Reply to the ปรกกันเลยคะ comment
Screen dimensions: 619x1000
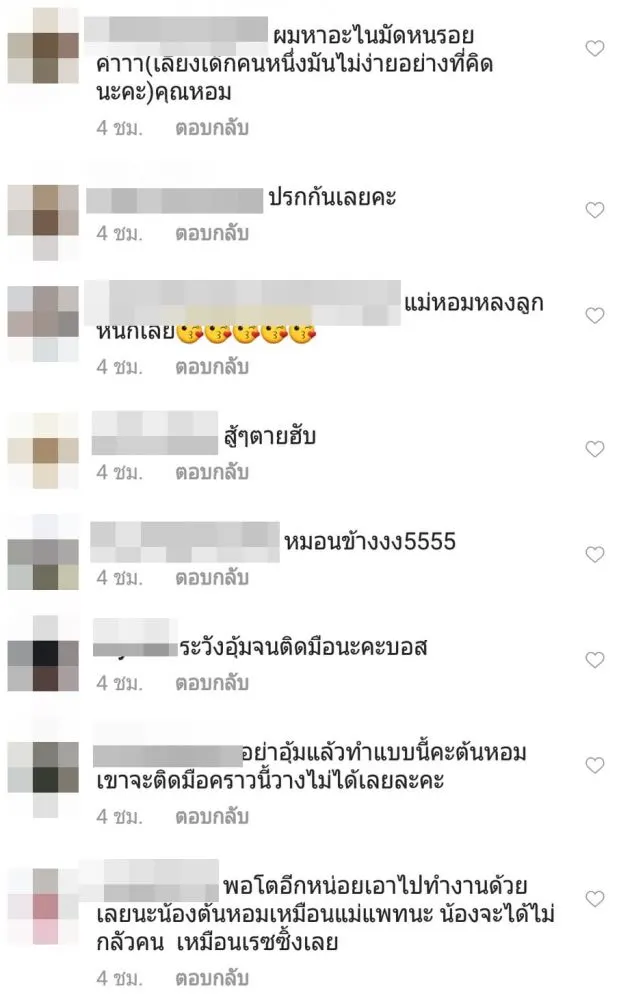pyautogui.click(x=212, y=233)
